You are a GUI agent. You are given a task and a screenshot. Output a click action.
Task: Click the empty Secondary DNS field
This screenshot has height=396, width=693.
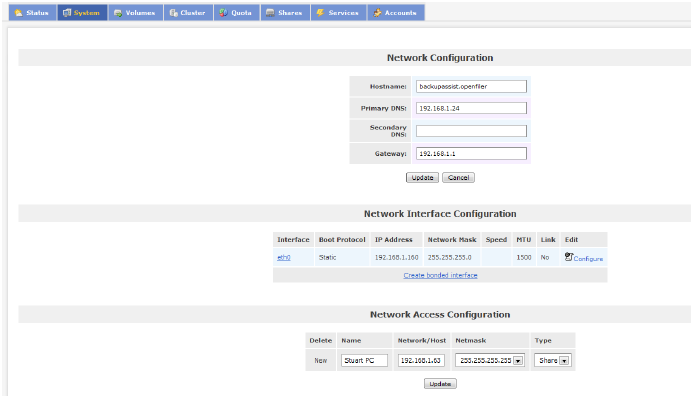[471, 131]
